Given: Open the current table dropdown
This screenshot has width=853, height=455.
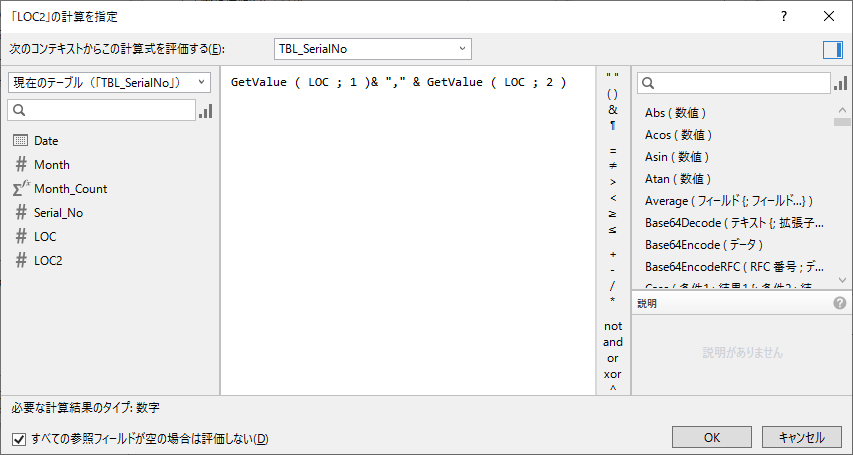Looking at the screenshot, I should click(109, 82).
